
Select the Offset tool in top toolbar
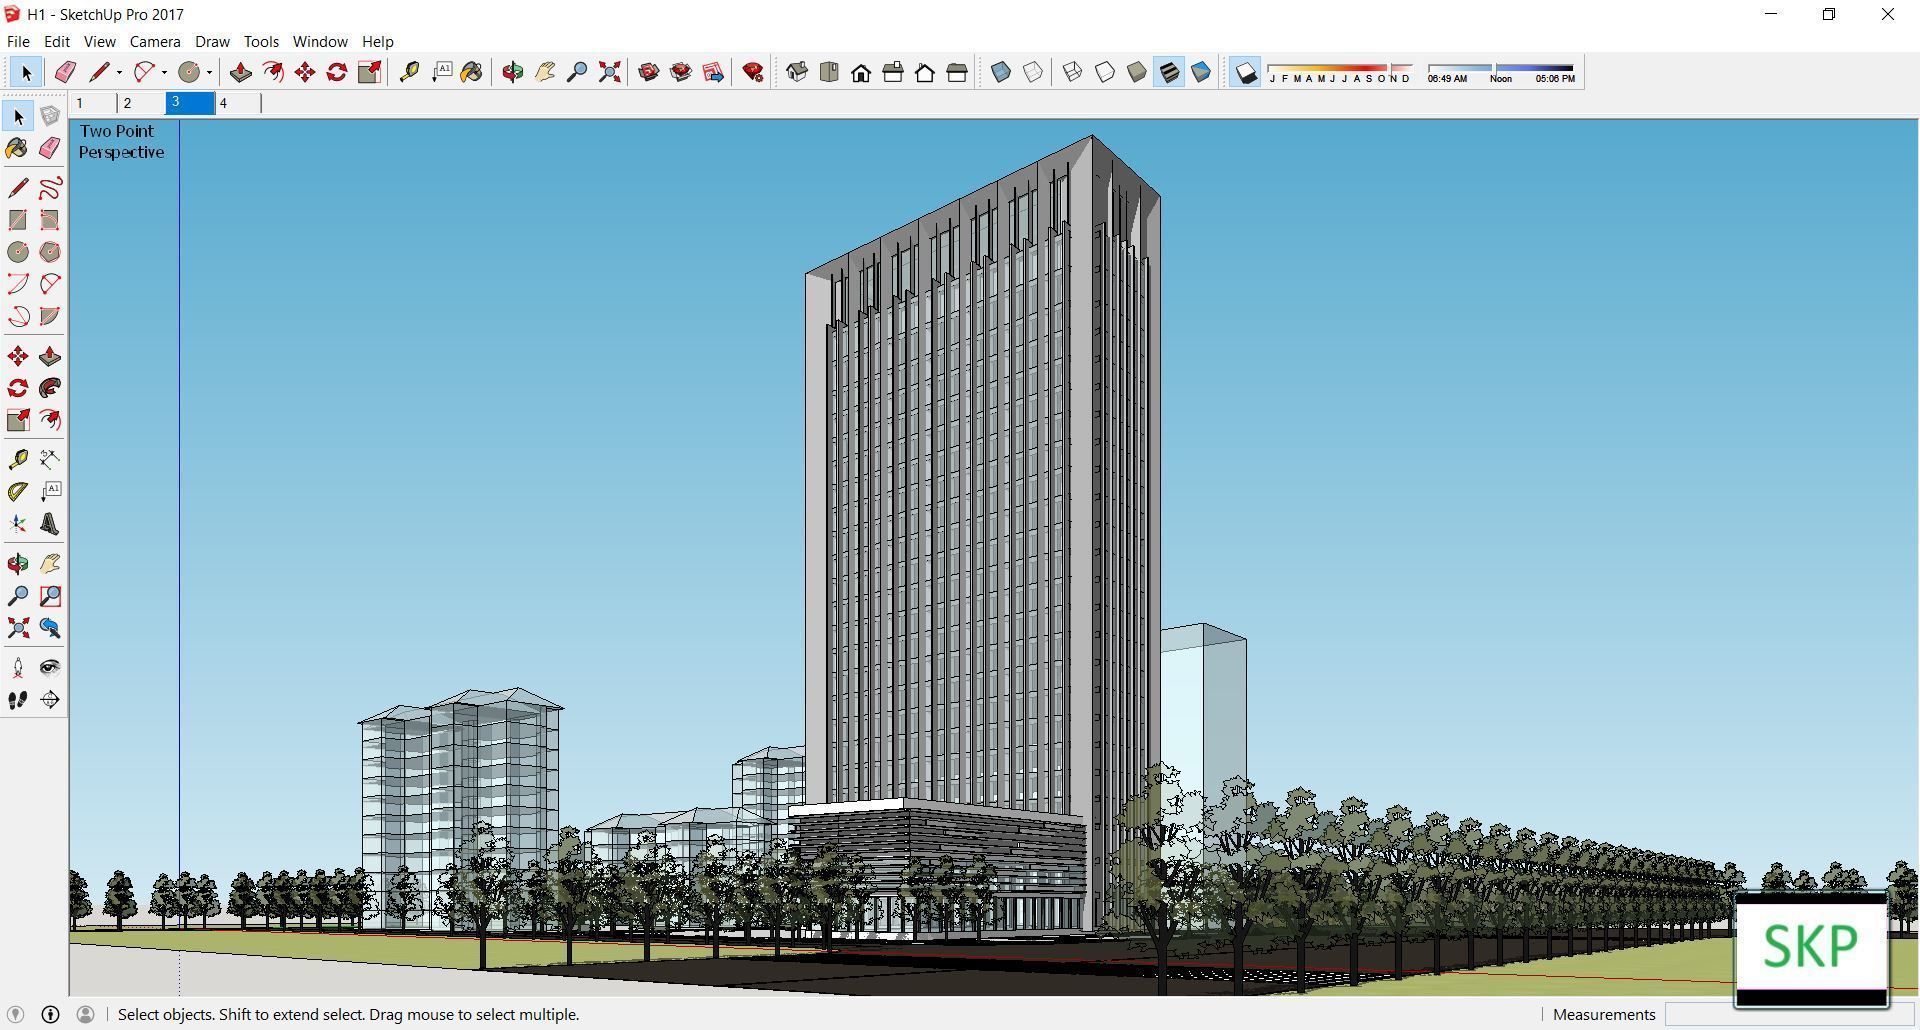(x=272, y=72)
